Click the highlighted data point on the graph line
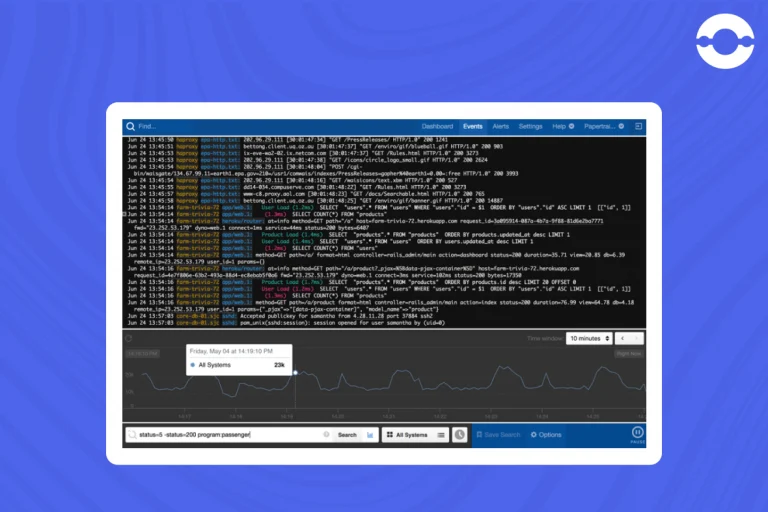Image resolution: width=768 pixels, height=512 pixels. [295, 373]
